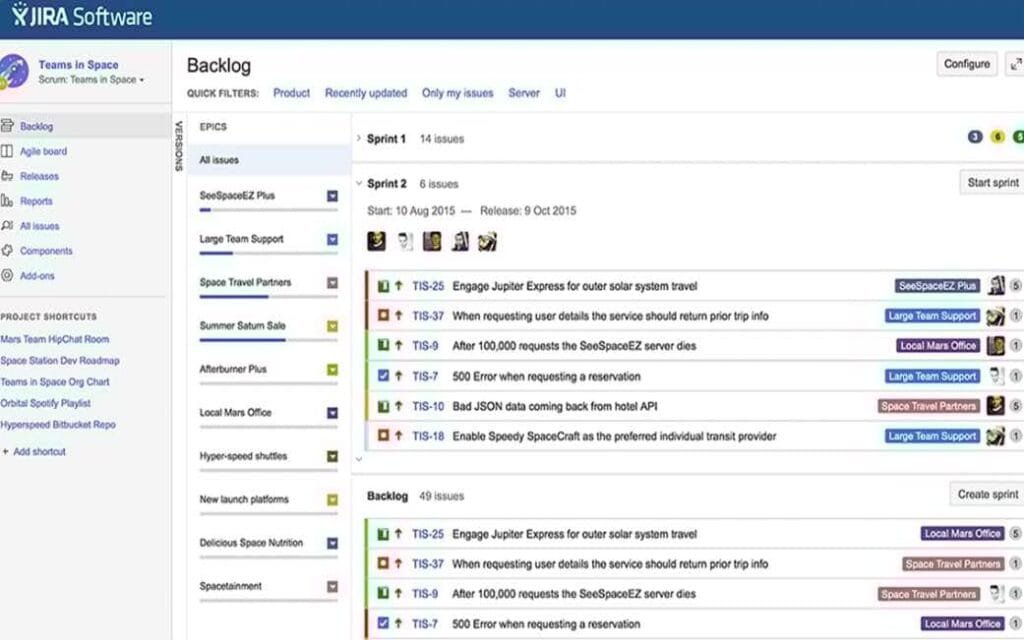
Task: Click the Summer Saturn Sale progress bar
Action: point(268,340)
